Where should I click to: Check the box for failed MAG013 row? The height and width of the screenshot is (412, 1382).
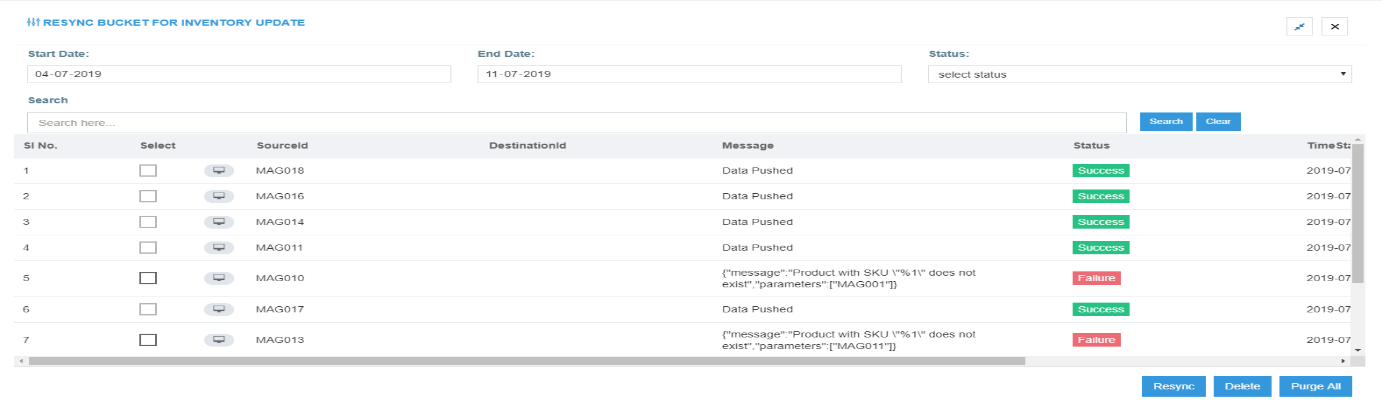coord(148,340)
